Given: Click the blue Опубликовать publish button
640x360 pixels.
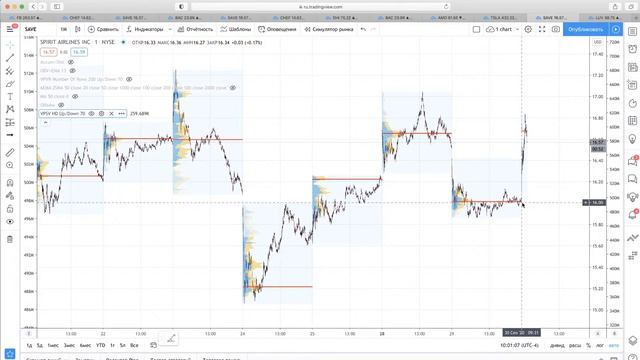Looking at the screenshot, I should click(x=585, y=29).
